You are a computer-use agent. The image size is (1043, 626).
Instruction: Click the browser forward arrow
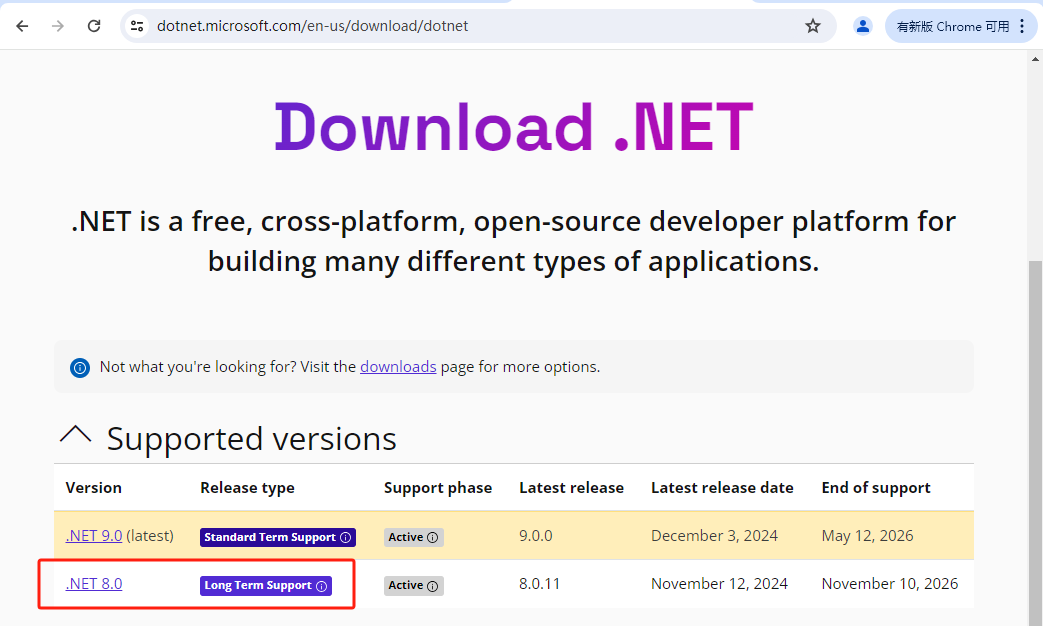pyautogui.click(x=58, y=26)
